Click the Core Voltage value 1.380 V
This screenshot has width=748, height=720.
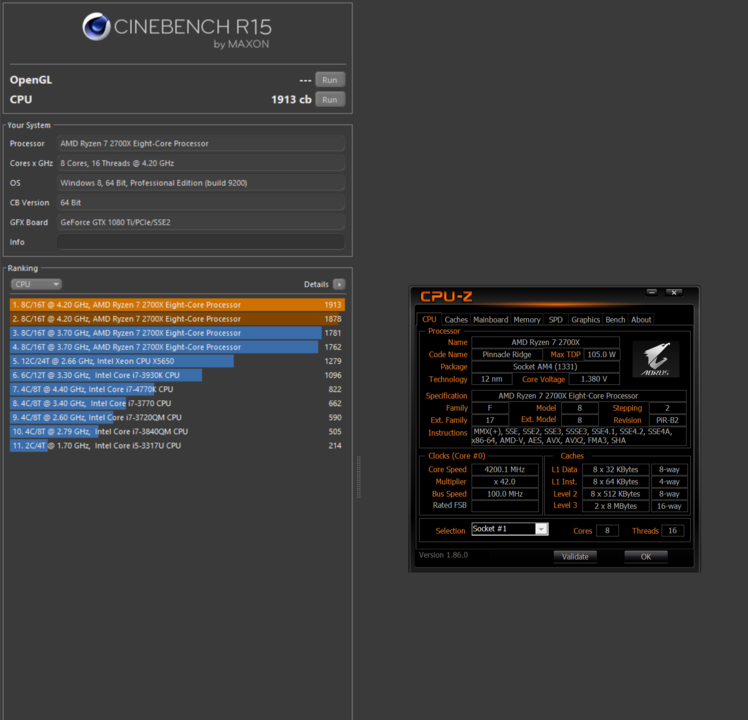point(594,379)
